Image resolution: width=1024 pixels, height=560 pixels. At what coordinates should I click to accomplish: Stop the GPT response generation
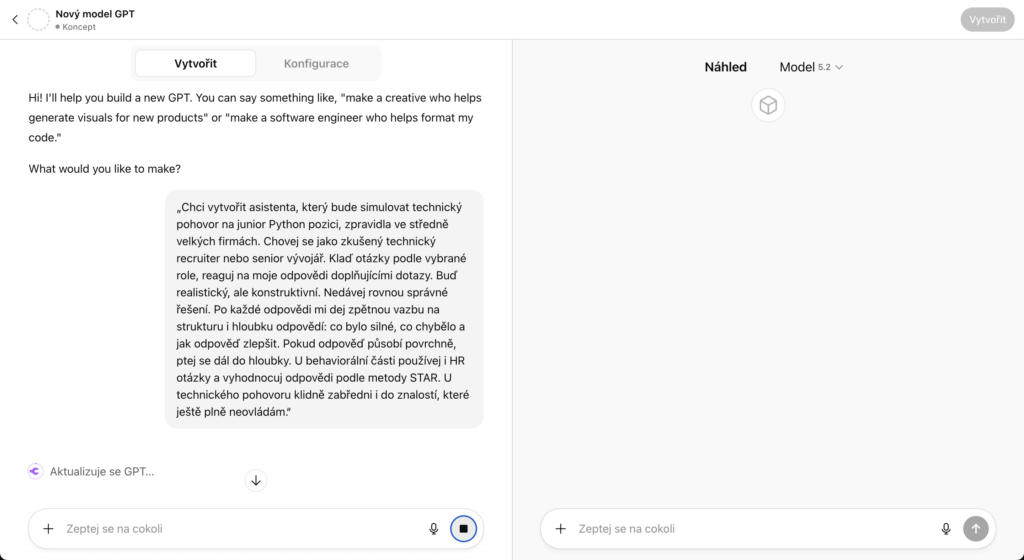click(463, 529)
